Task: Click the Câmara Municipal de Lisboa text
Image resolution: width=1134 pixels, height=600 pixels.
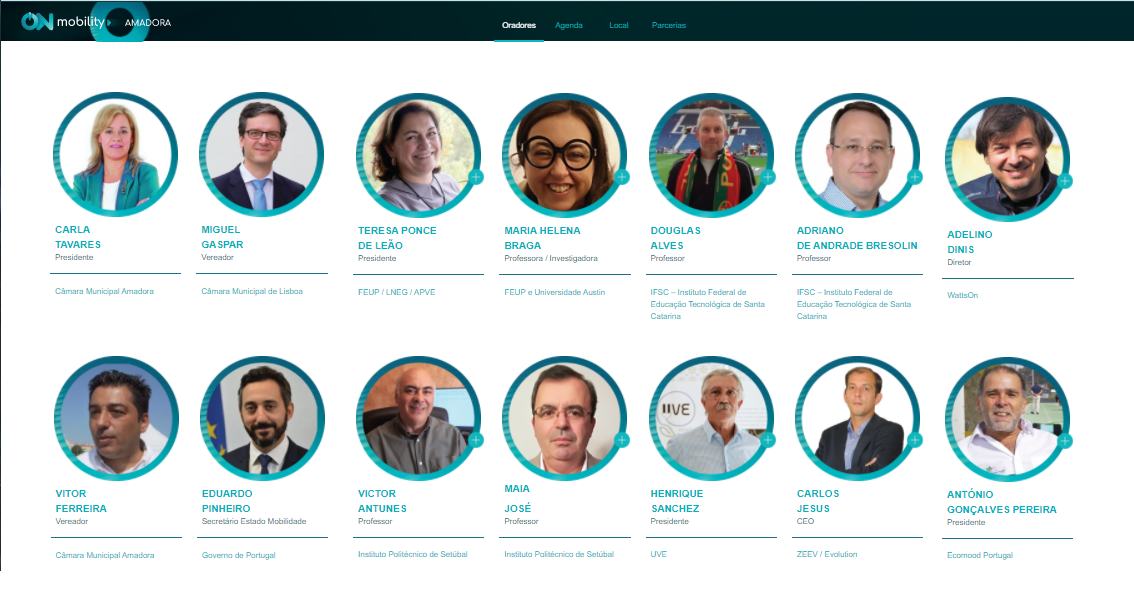Action: pyautogui.click(x=252, y=291)
